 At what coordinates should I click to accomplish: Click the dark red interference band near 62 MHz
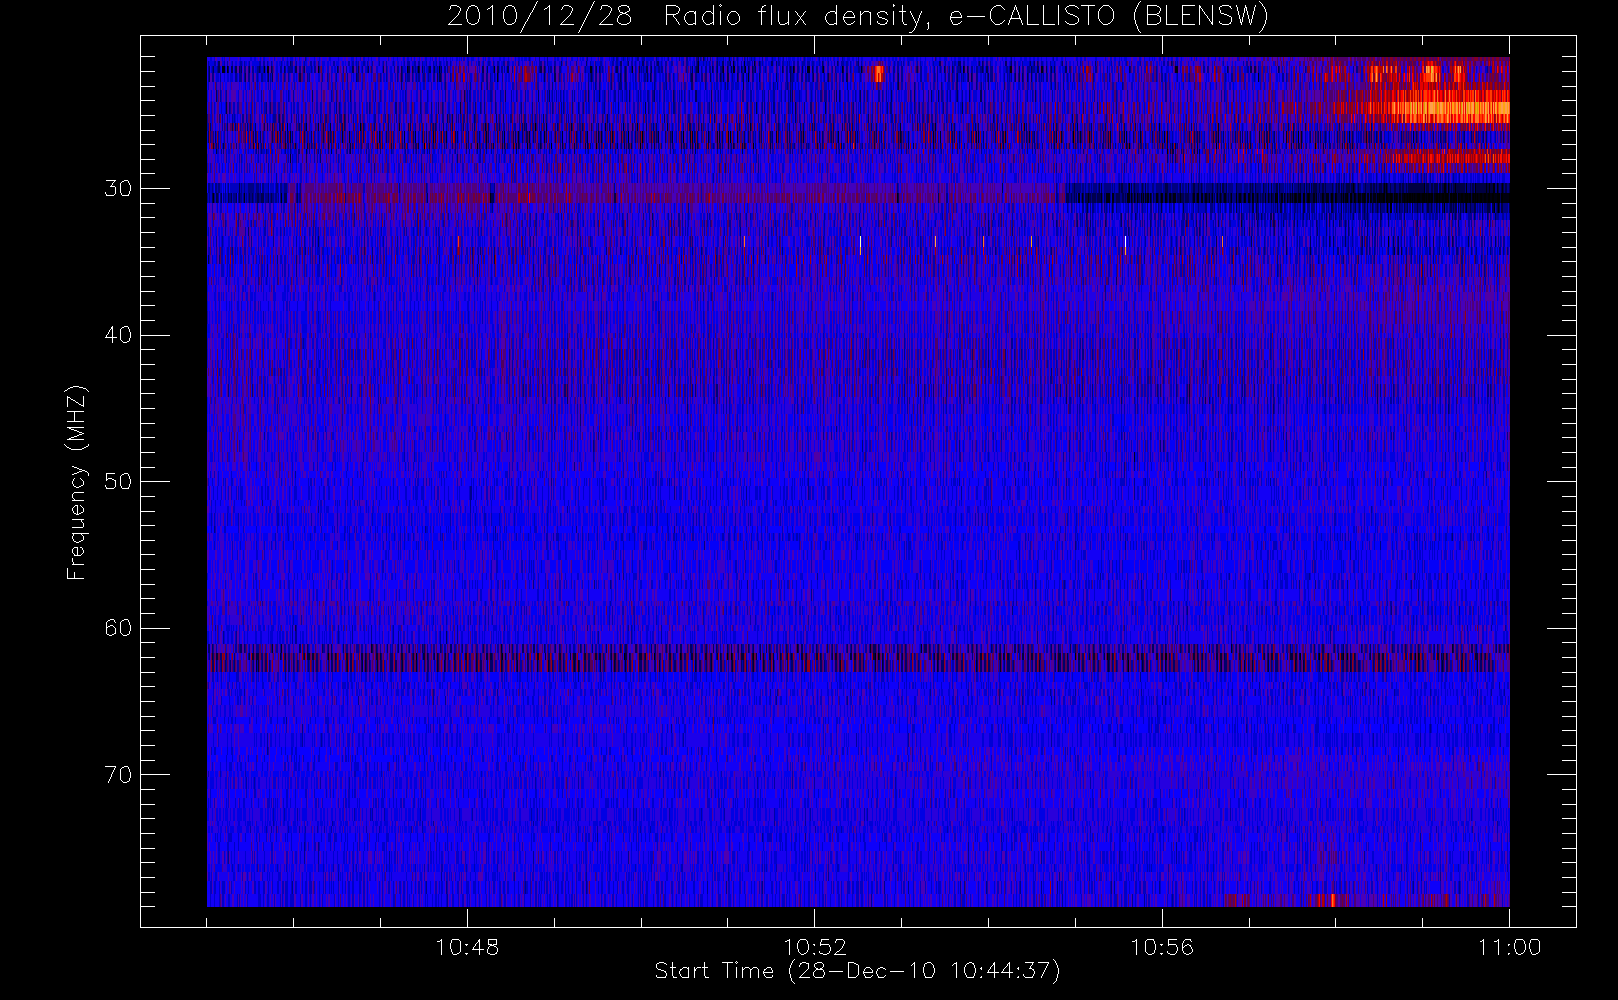858,660
